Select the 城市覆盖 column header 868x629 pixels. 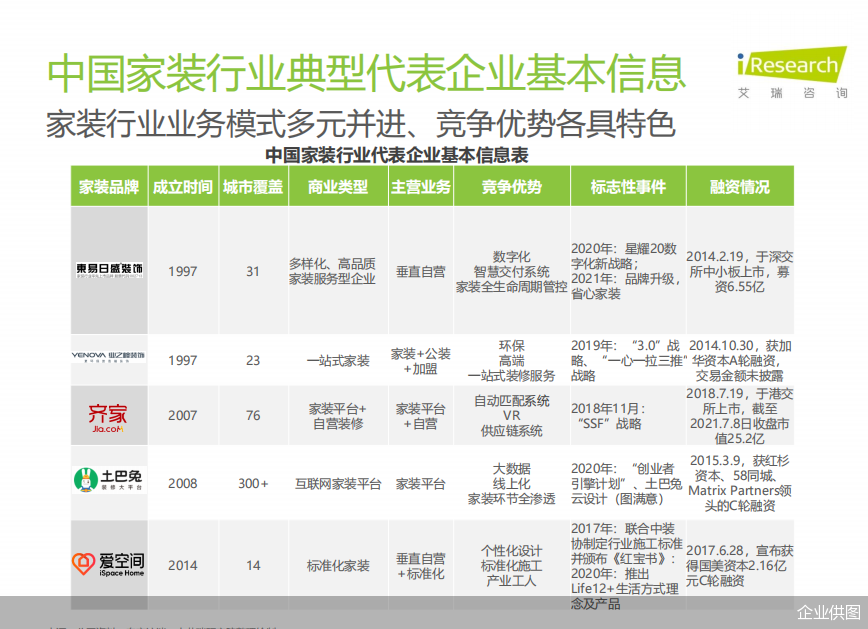click(x=253, y=187)
